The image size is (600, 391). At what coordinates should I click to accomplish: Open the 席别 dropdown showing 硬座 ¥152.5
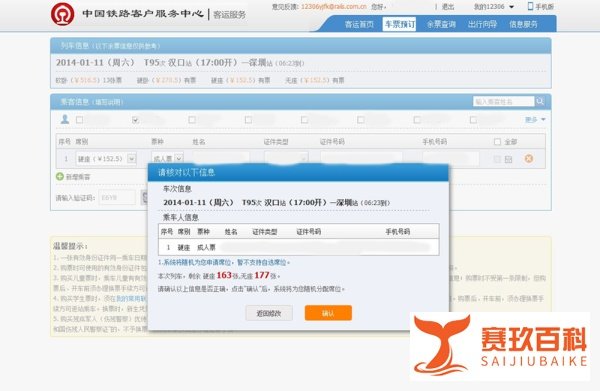pos(106,158)
